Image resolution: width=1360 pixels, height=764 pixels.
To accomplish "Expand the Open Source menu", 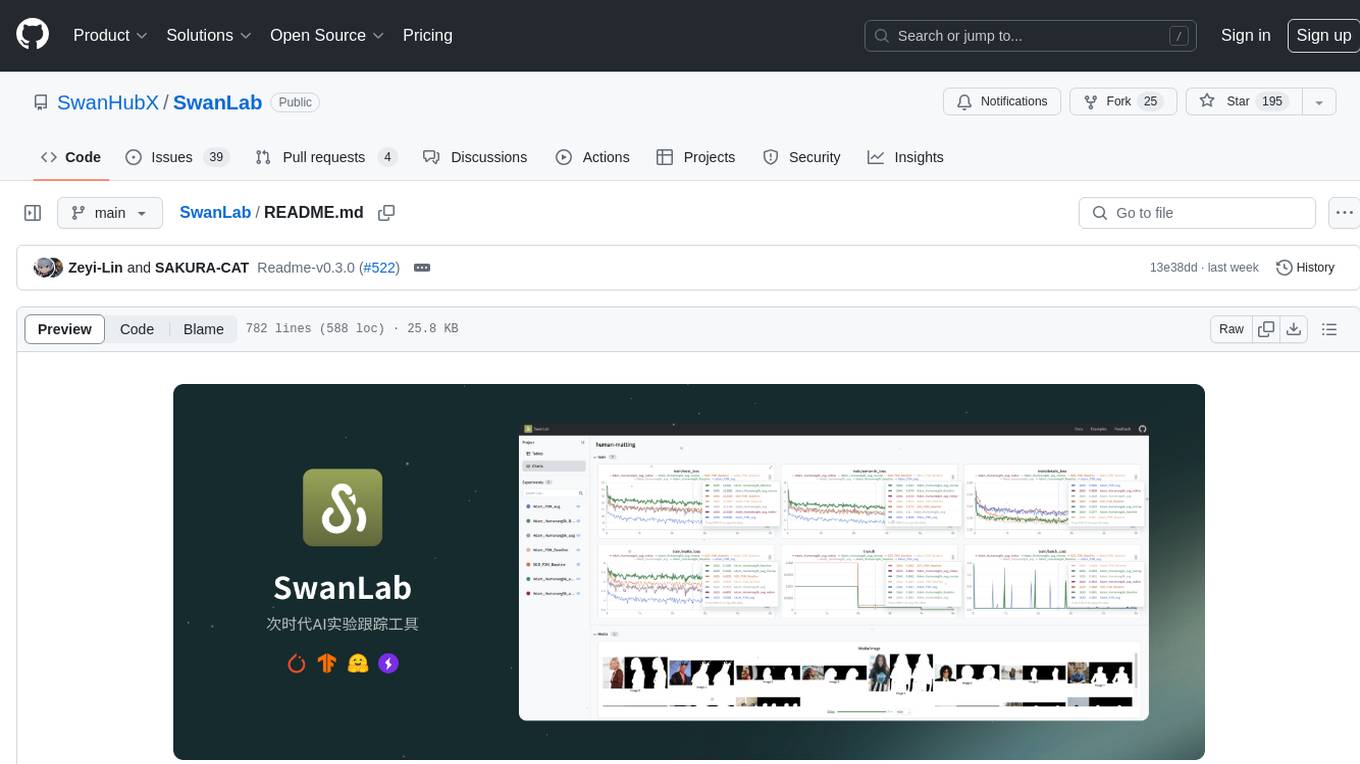I will 327,35.
